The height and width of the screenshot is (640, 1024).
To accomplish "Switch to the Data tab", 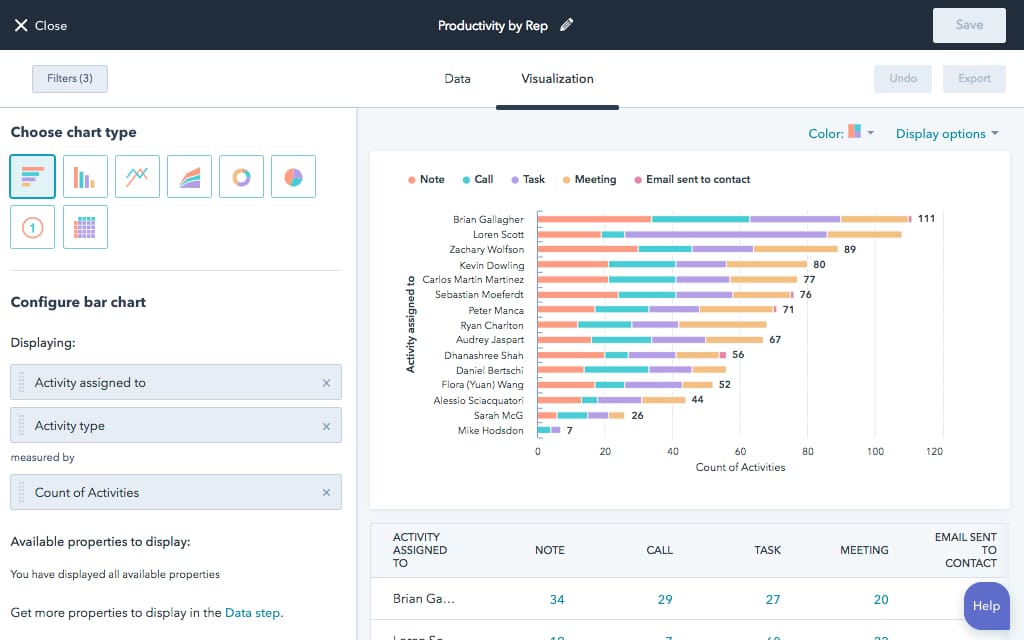I will tap(457, 78).
